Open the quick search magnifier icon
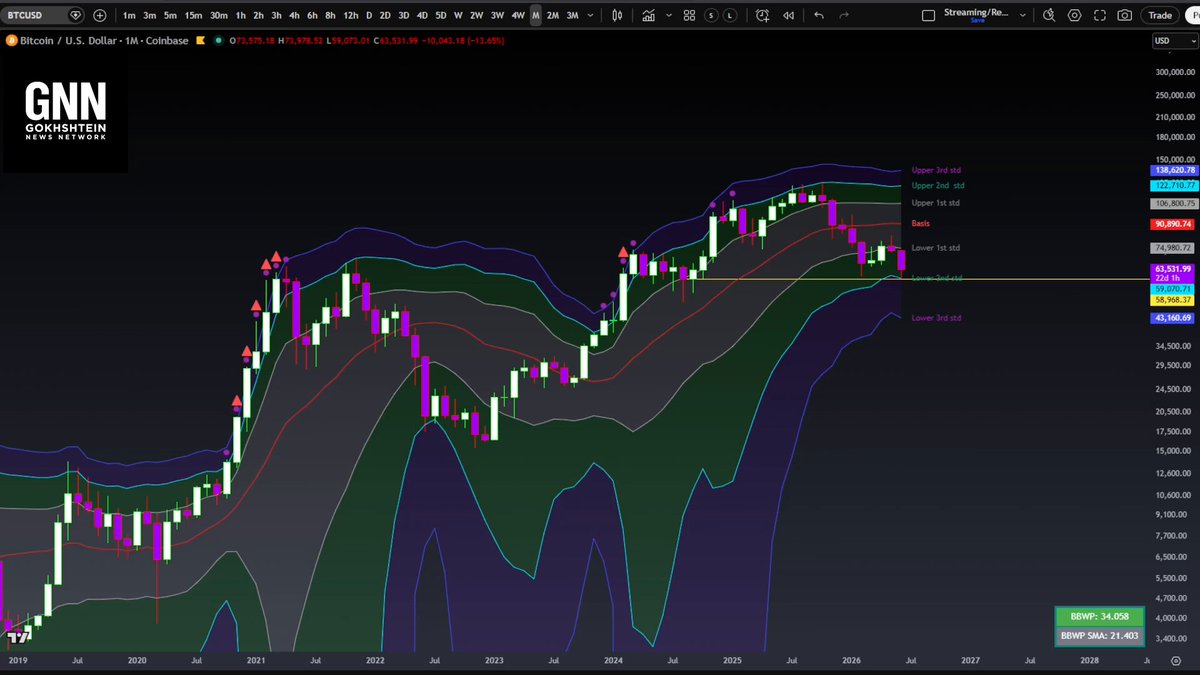 (1049, 15)
